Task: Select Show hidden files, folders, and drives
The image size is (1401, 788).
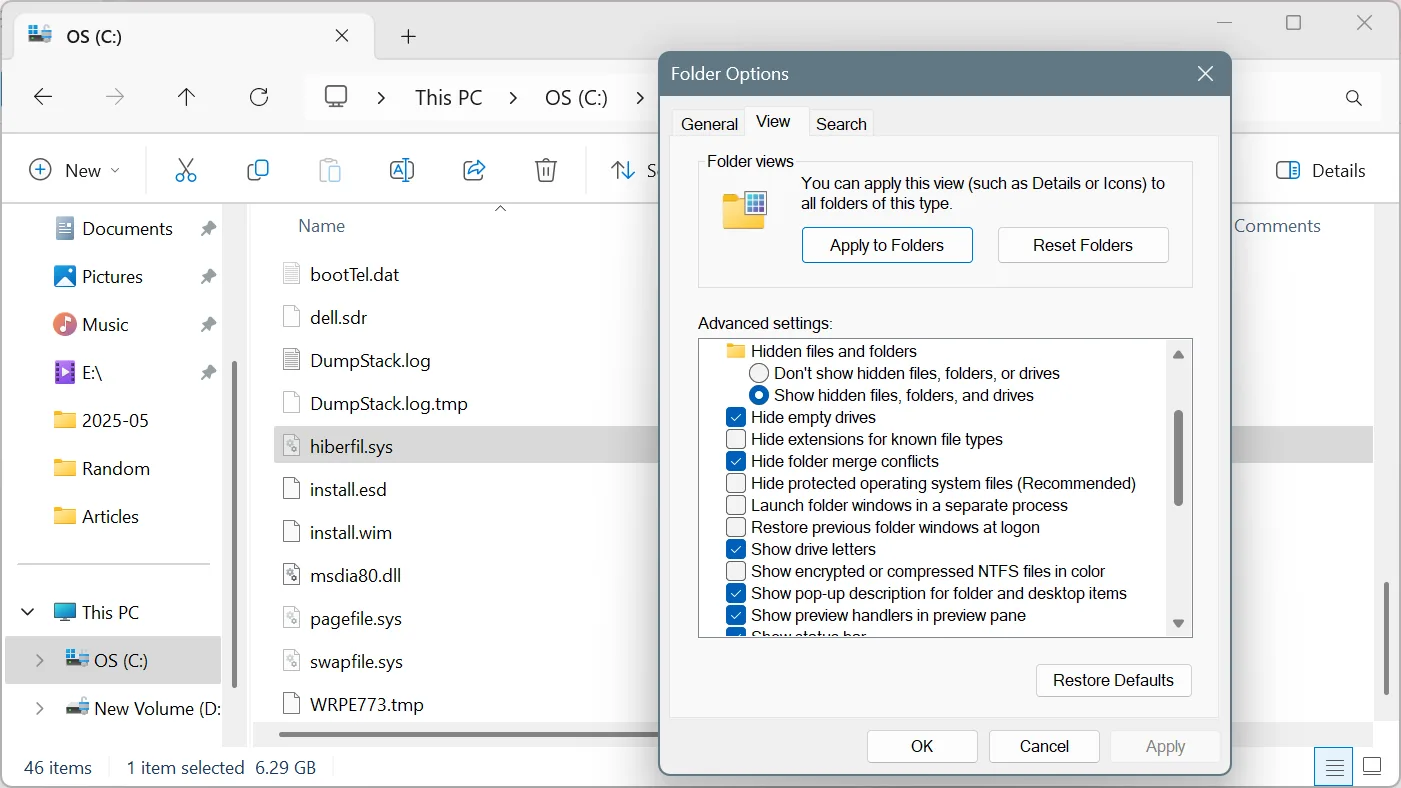Action: [x=759, y=395]
